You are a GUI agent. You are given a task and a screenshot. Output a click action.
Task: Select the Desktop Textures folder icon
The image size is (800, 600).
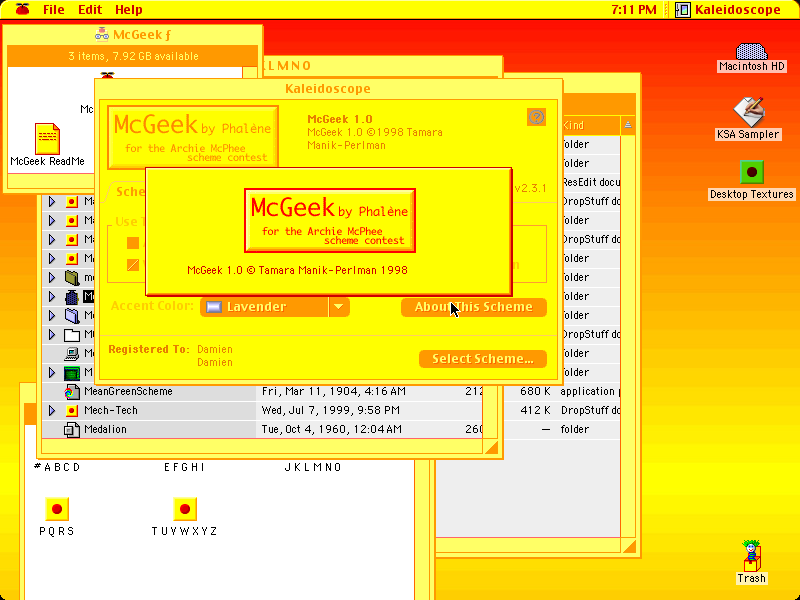752,172
